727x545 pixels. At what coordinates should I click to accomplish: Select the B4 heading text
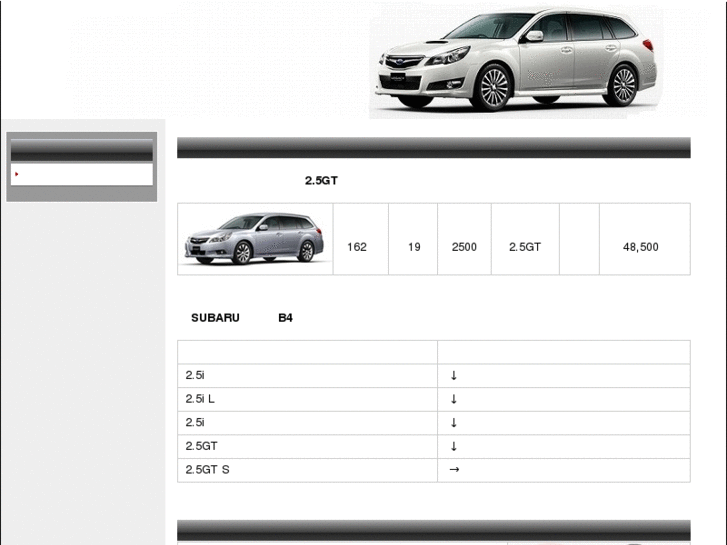(285, 318)
